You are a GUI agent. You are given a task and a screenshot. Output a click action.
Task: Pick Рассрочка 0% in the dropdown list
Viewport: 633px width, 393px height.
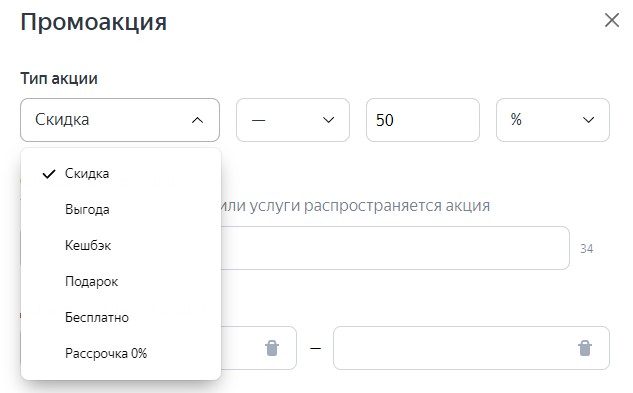pos(121,353)
